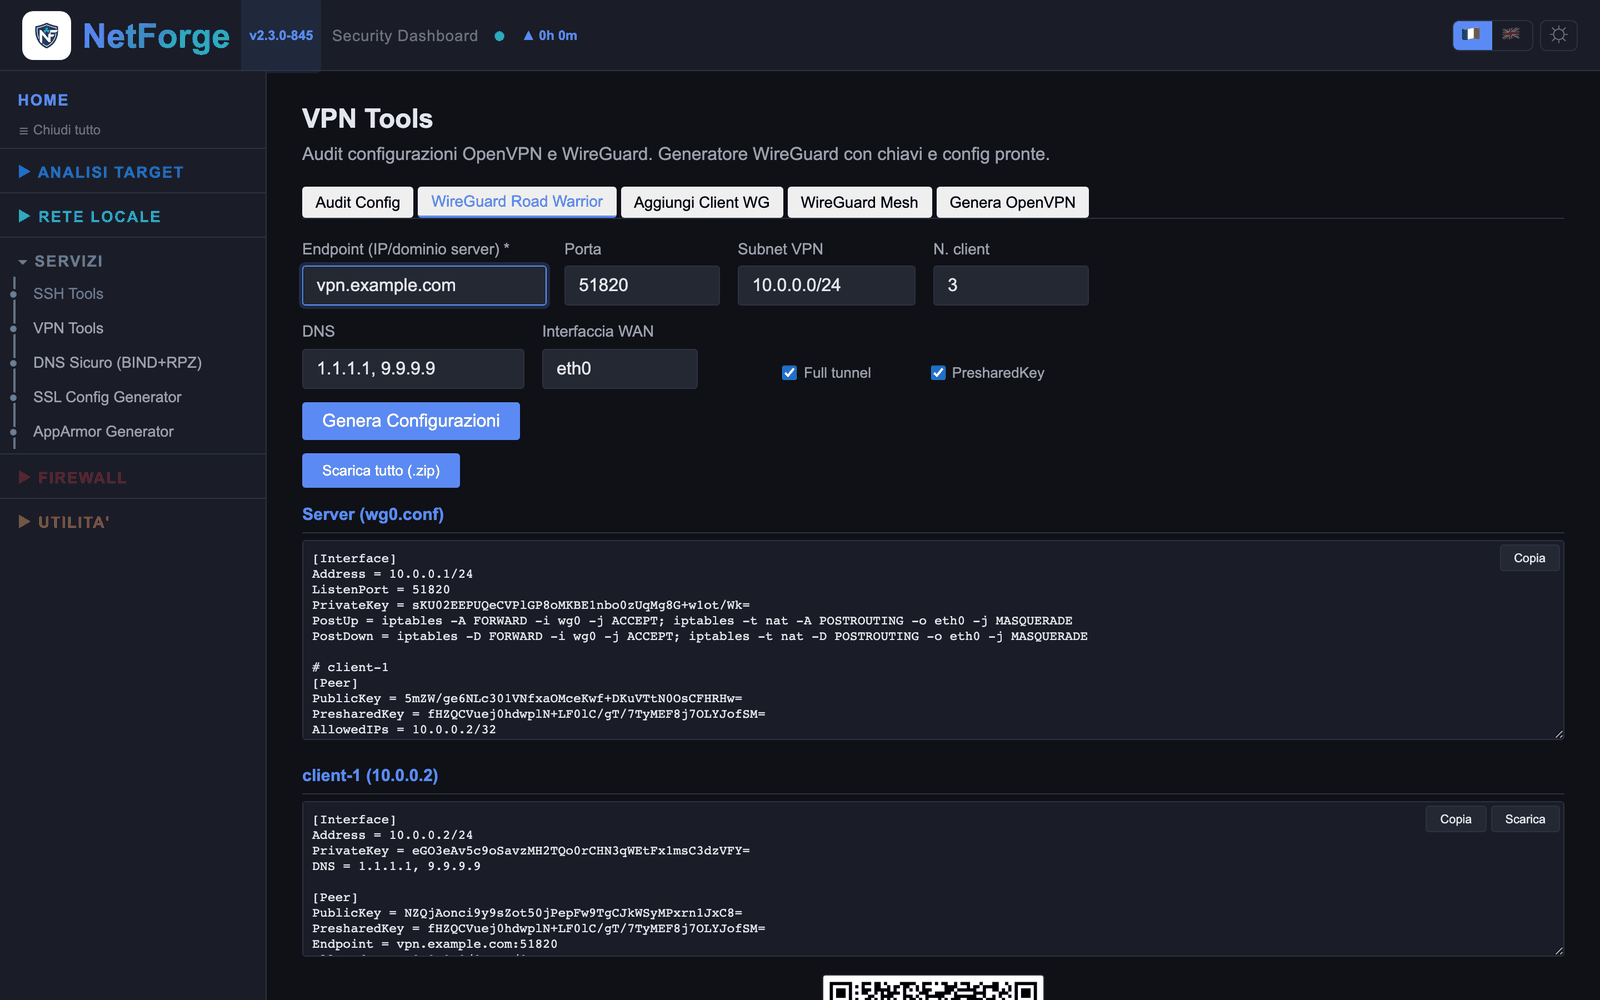Screen dimensions: 1600x1000
Task: Open SSL Config Generator page
Action: [x=107, y=397]
